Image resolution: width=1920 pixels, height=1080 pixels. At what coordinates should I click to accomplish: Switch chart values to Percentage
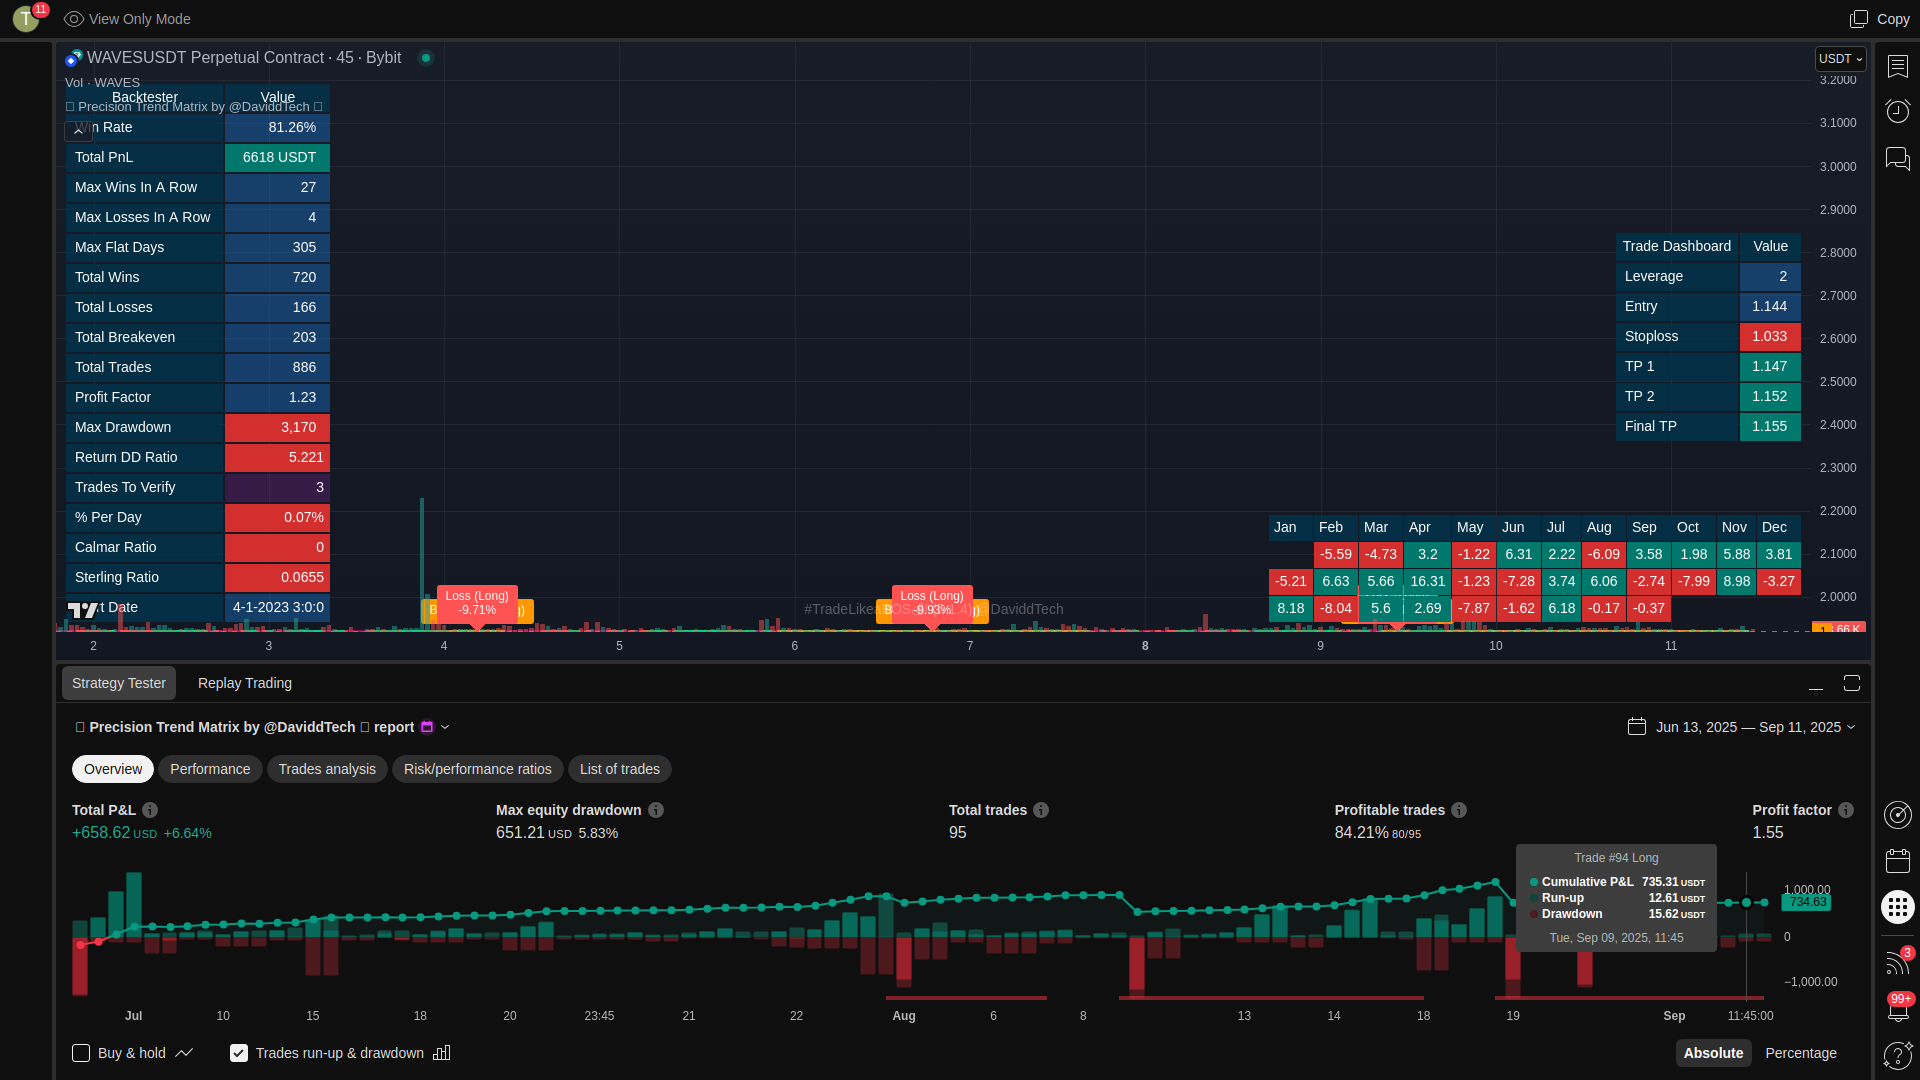tap(1800, 1053)
